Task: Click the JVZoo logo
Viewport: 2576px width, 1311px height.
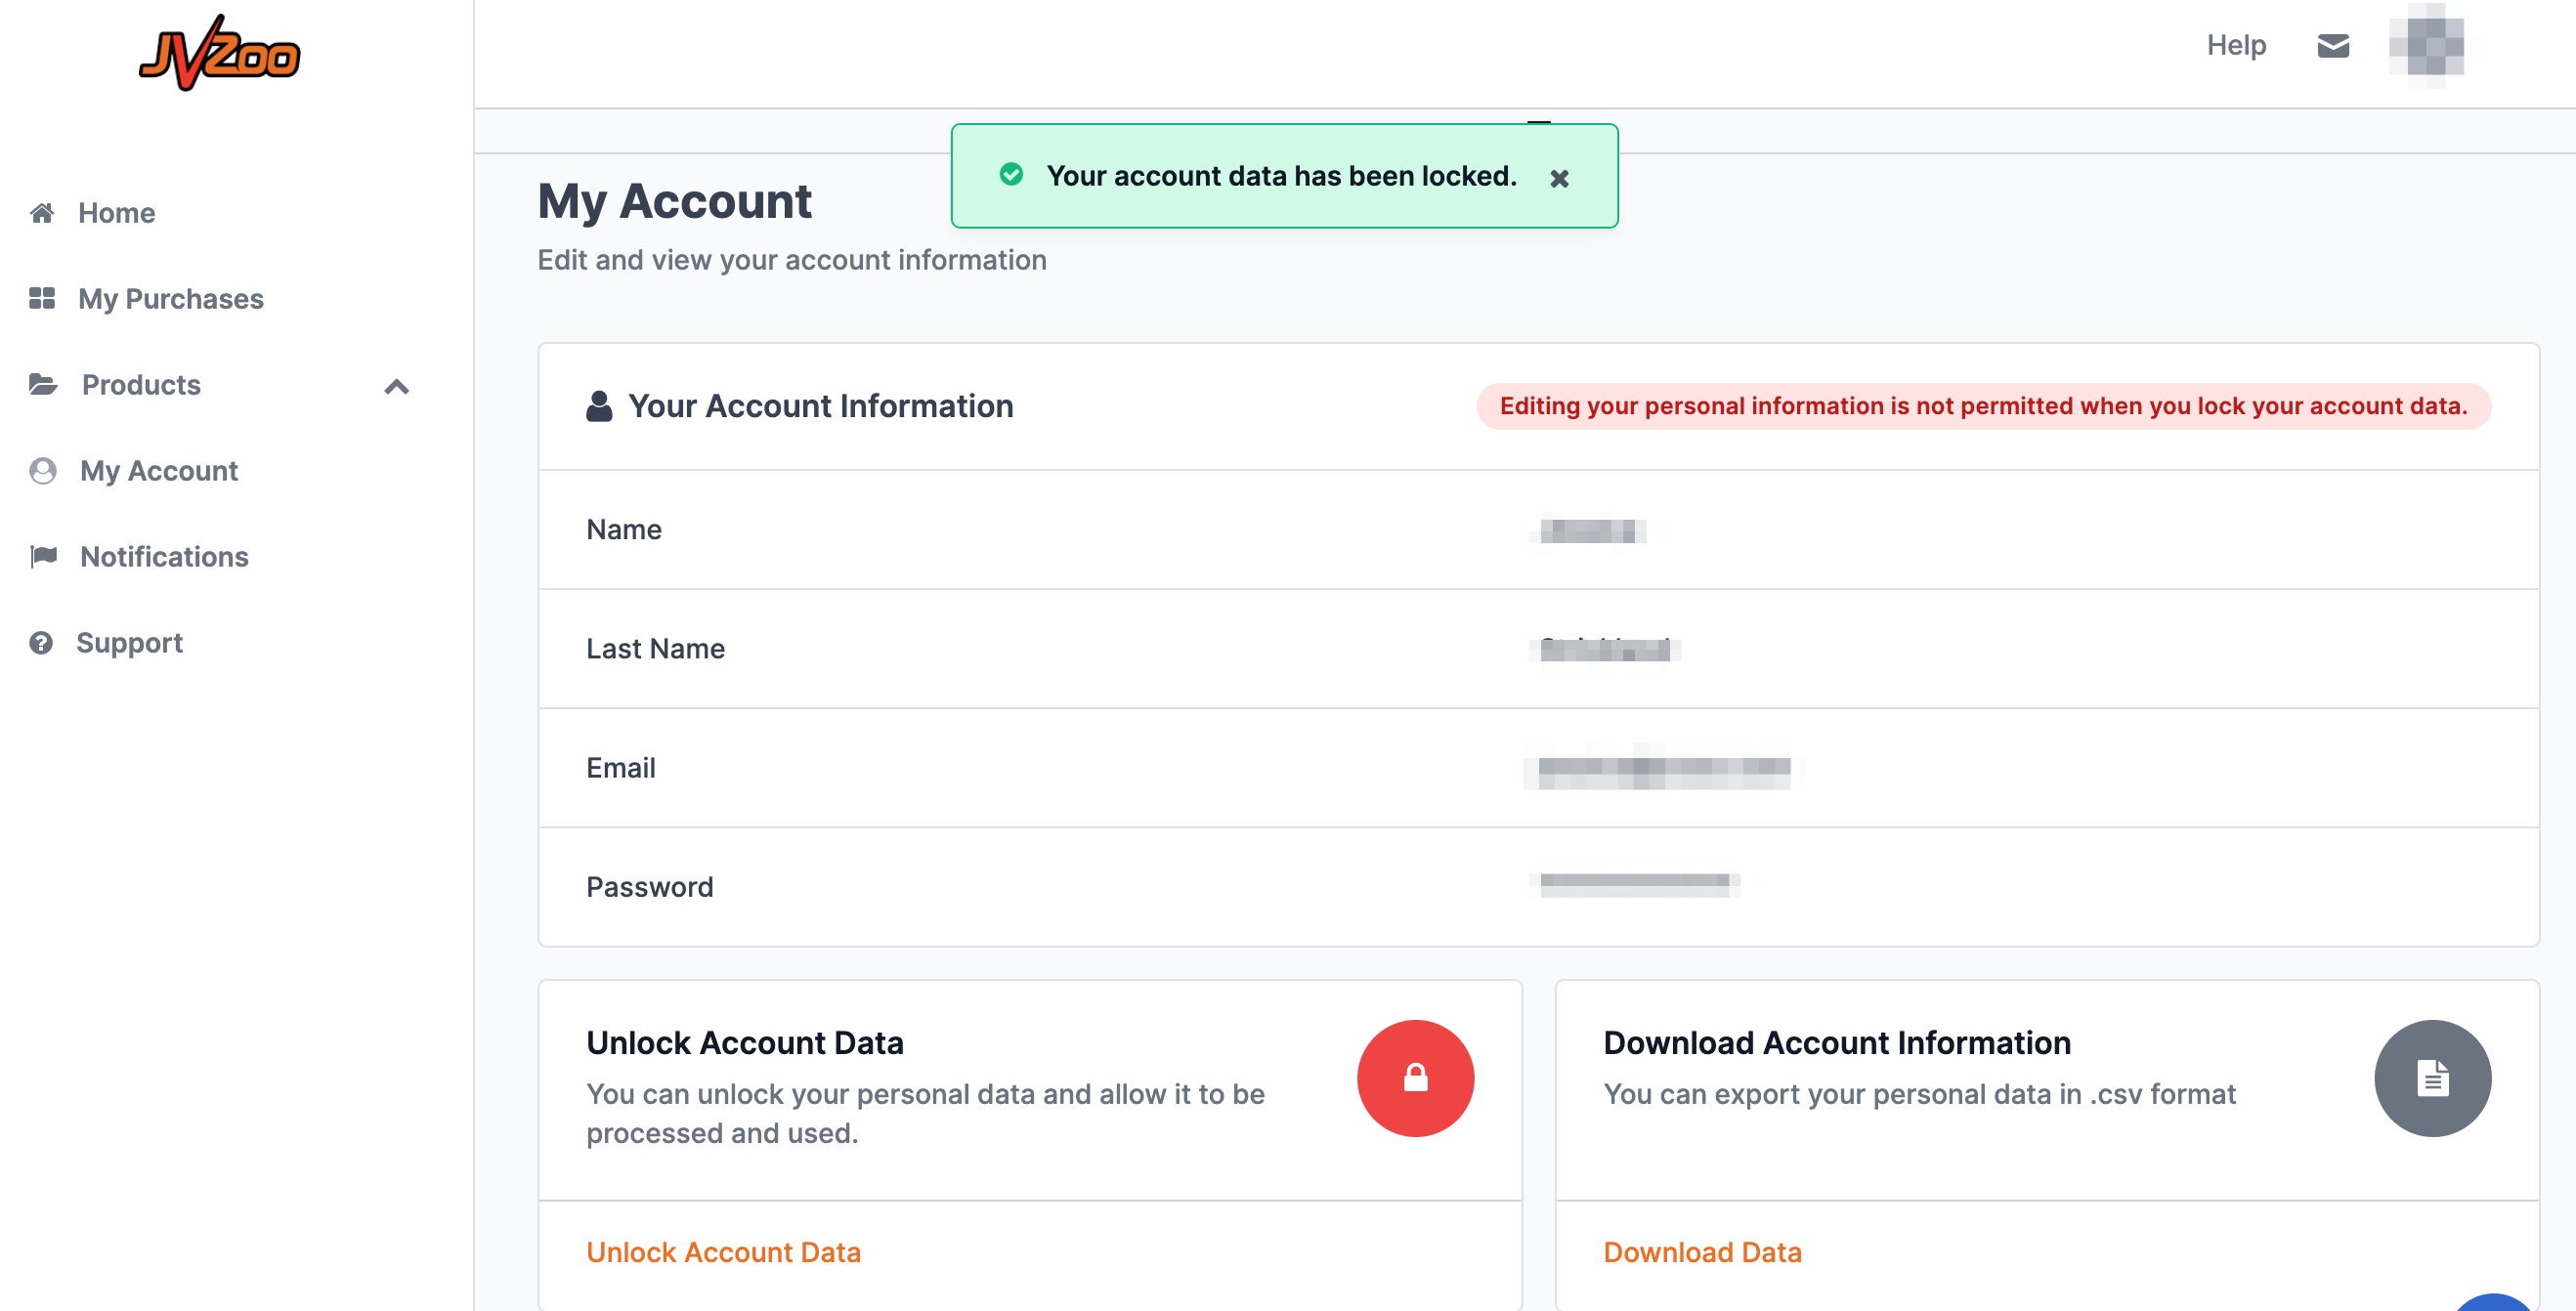Action: click(219, 54)
